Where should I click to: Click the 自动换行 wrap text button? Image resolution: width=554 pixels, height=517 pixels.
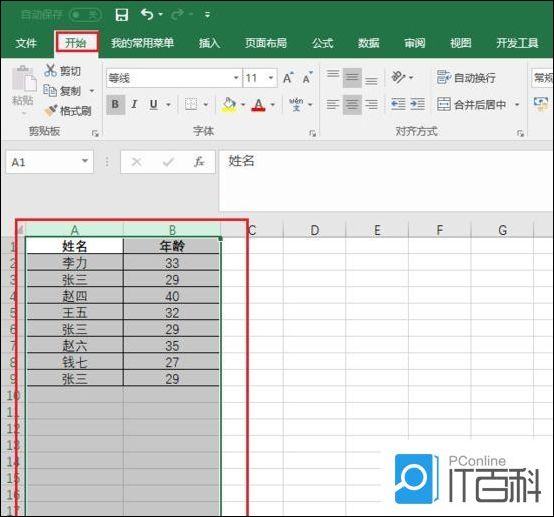(x=466, y=77)
